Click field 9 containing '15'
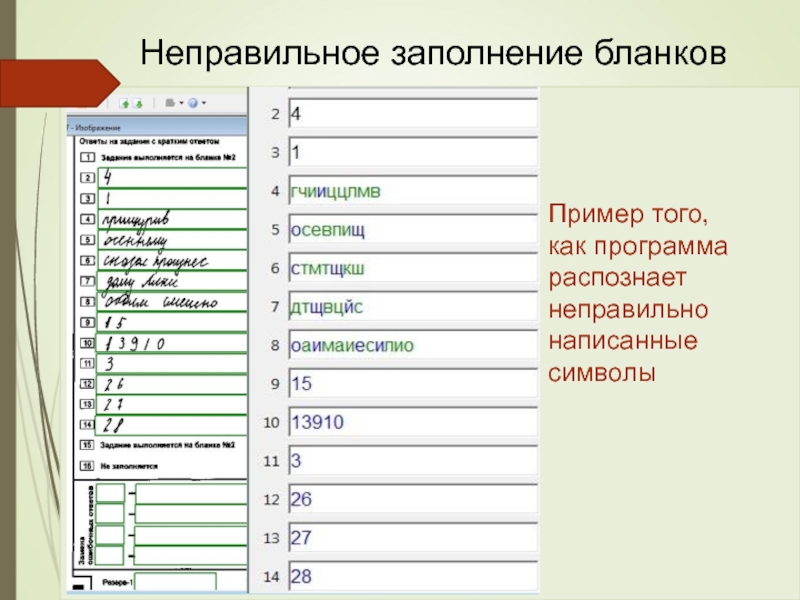Image resolution: width=800 pixels, height=600 pixels. click(x=413, y=384)
